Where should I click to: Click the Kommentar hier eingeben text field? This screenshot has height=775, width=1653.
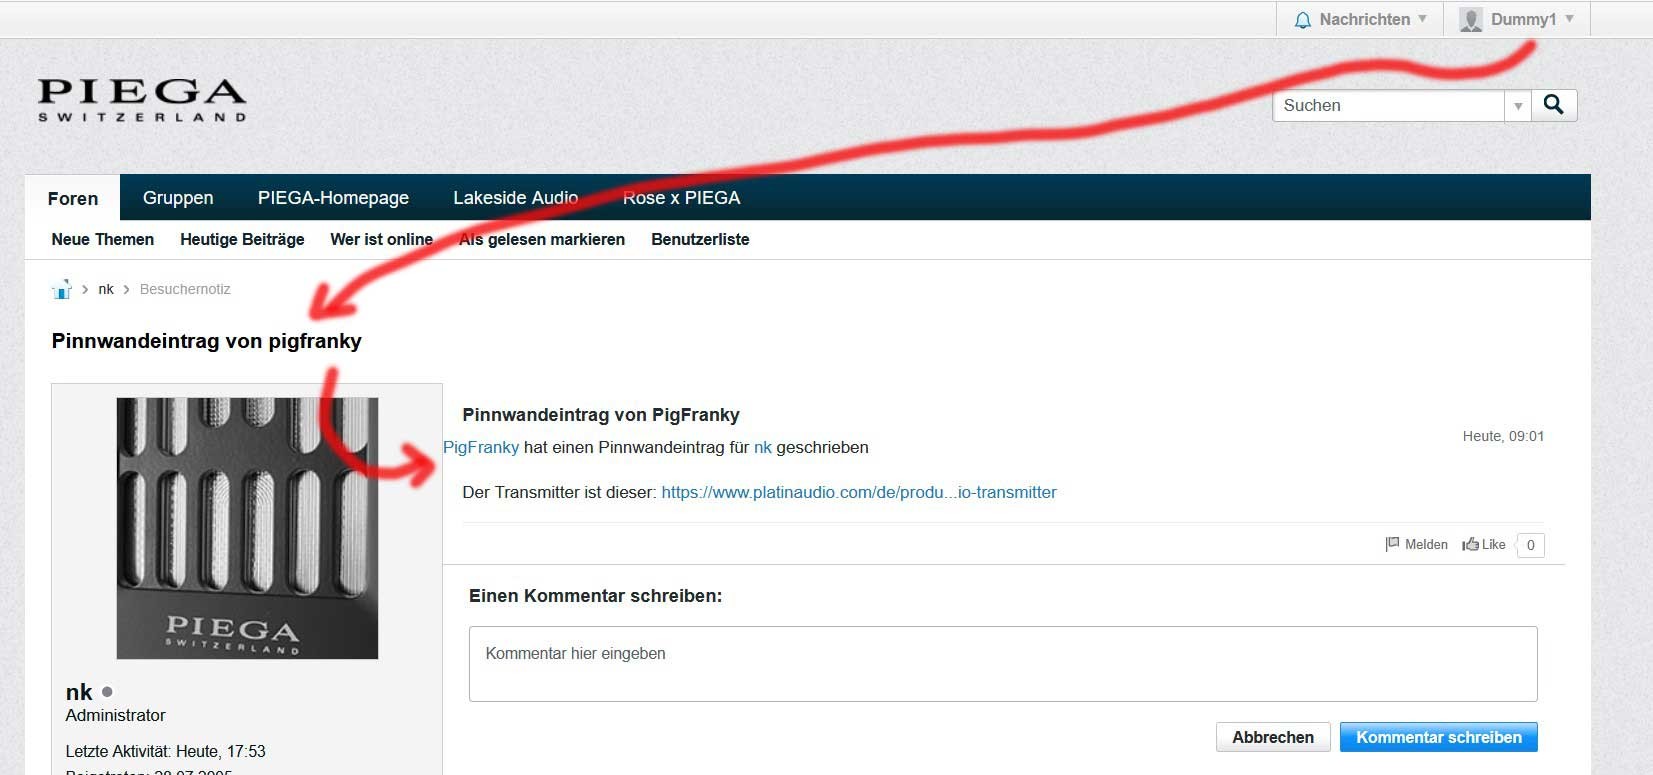1003,664
